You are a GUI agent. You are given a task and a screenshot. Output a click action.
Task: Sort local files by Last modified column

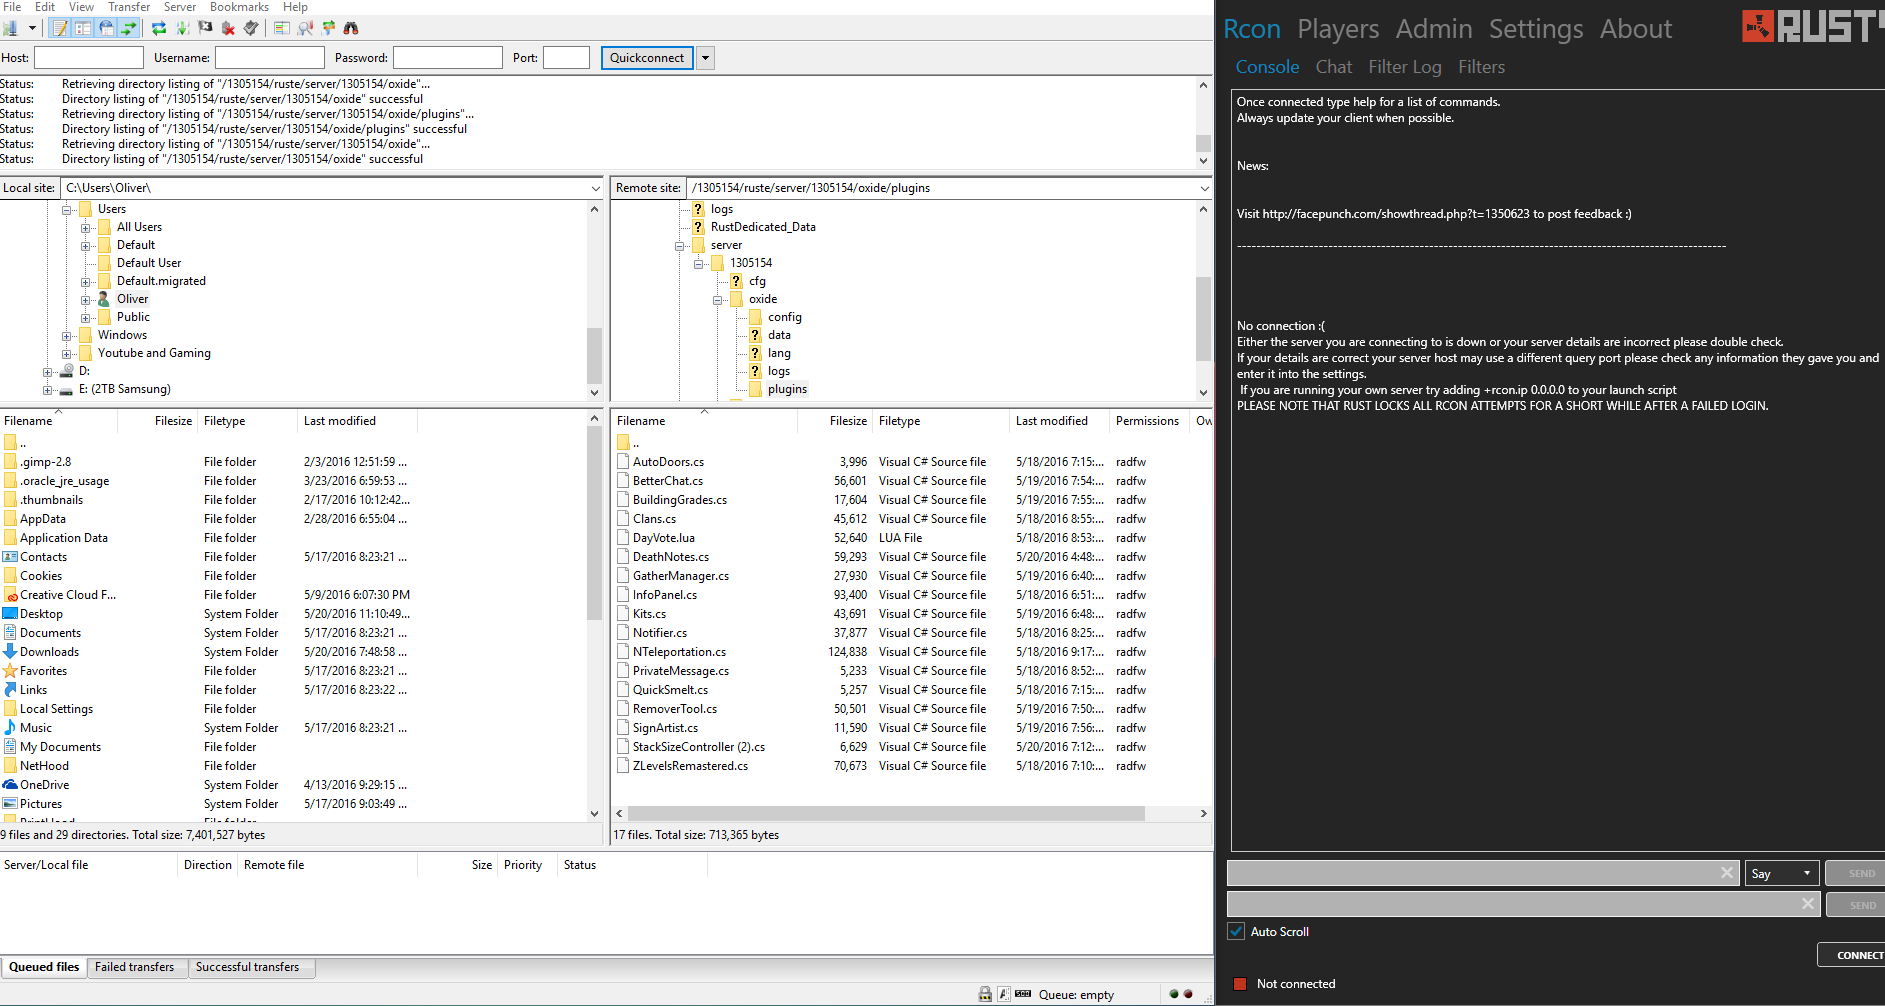point(356,421)
